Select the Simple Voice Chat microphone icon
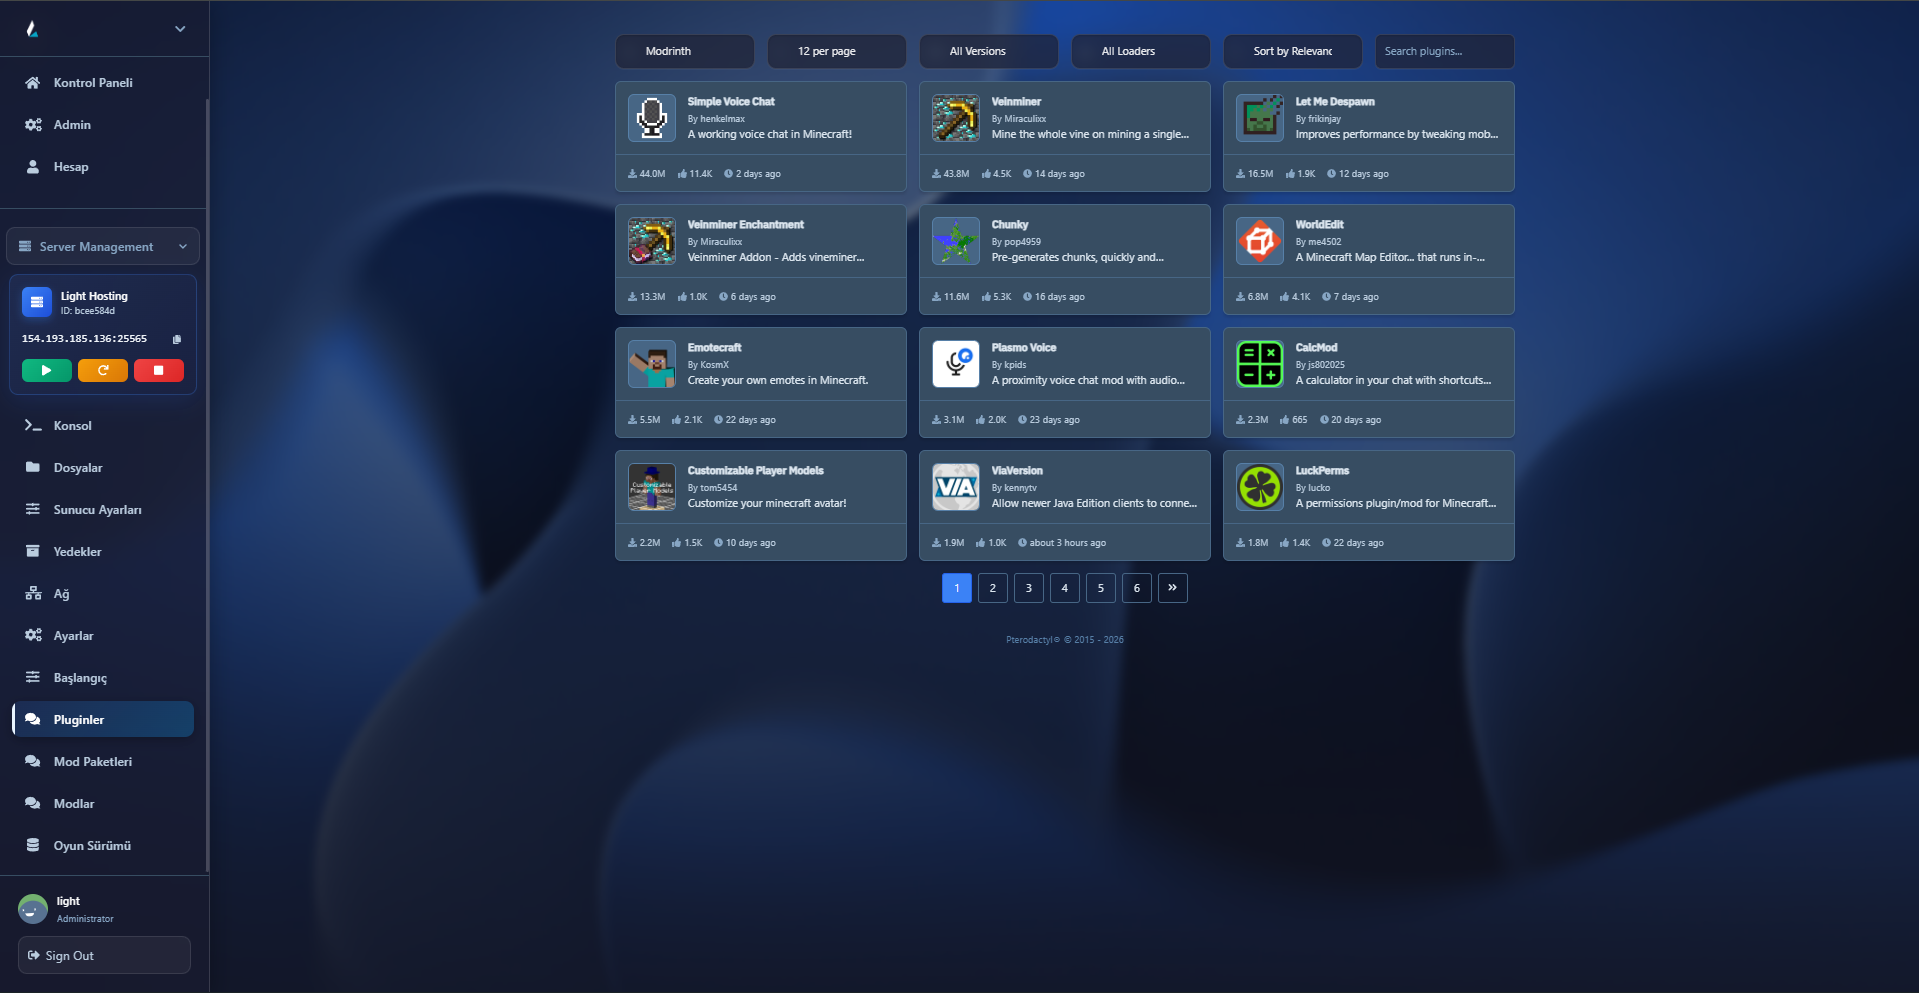Image resolution: width=1919 pixels, height=993 pixels. [x=652, y=118]
